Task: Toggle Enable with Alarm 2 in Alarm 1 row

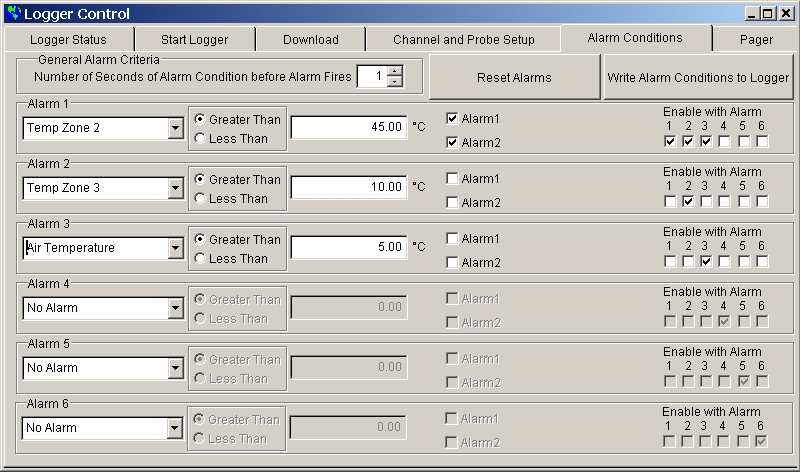Action: [688, 141]
